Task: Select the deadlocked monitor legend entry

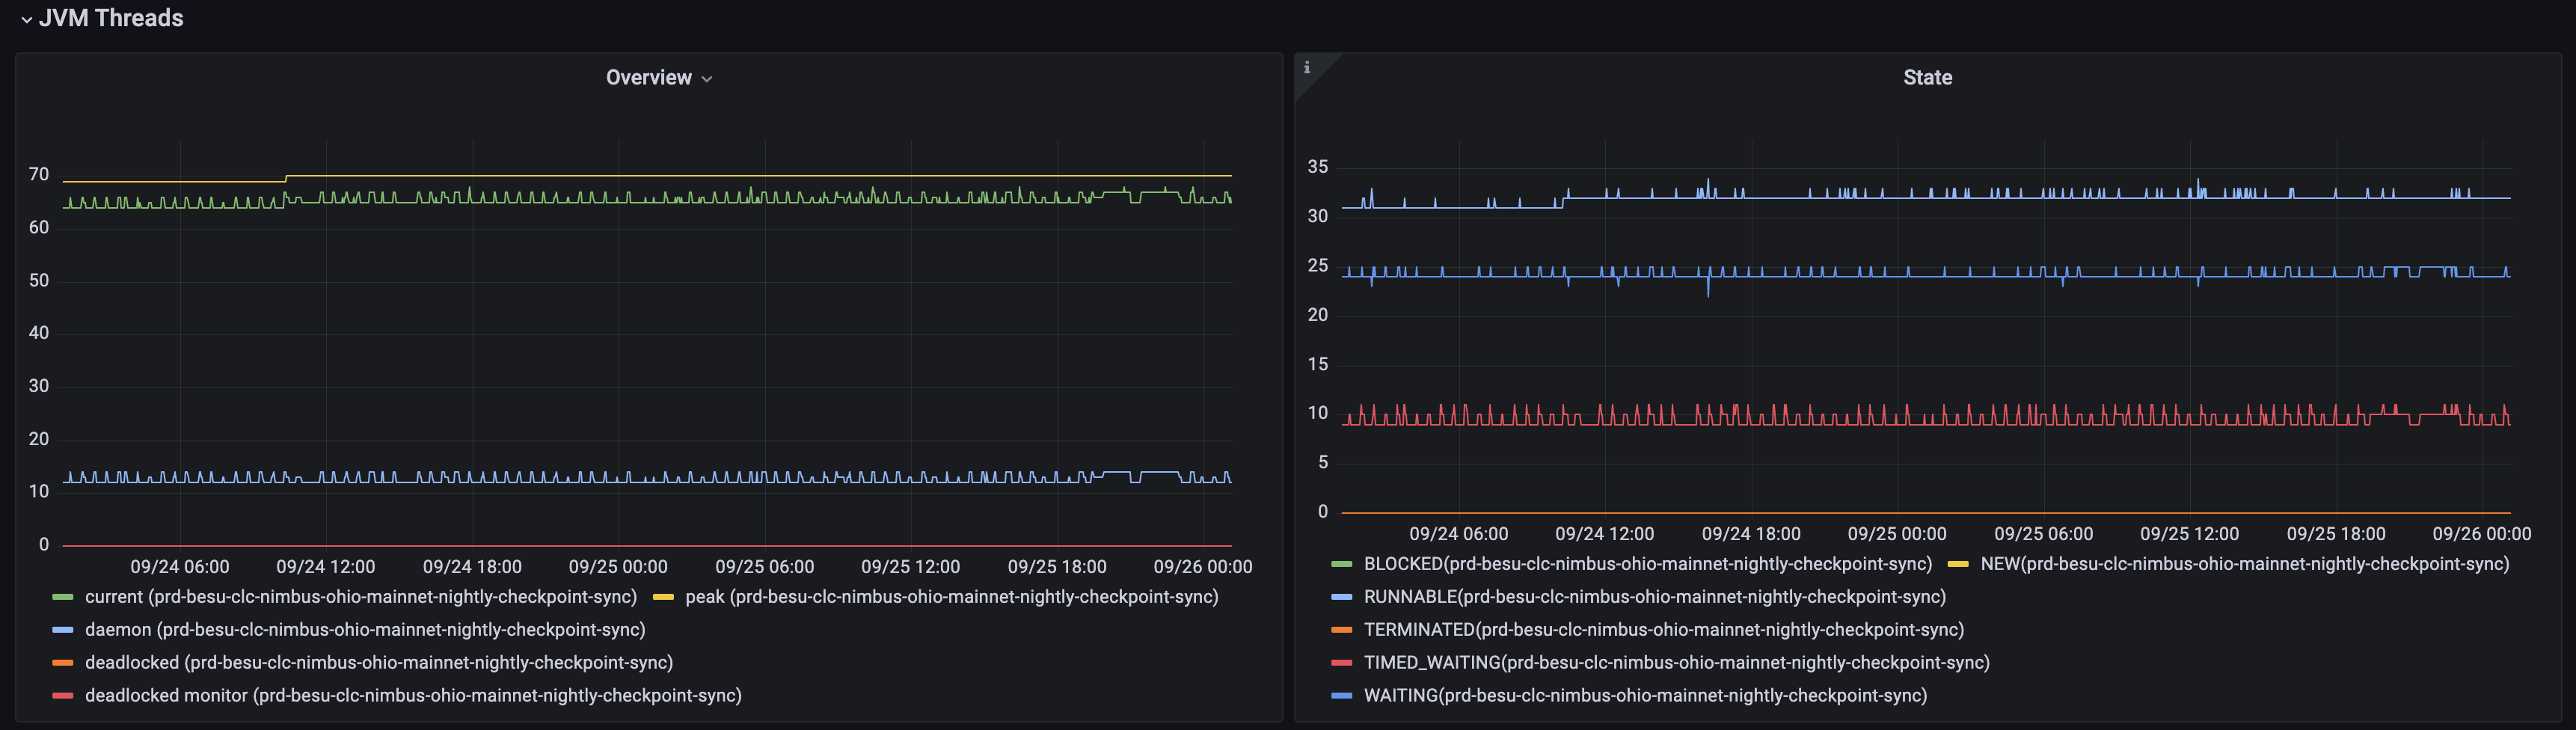Action: point(414,696)
